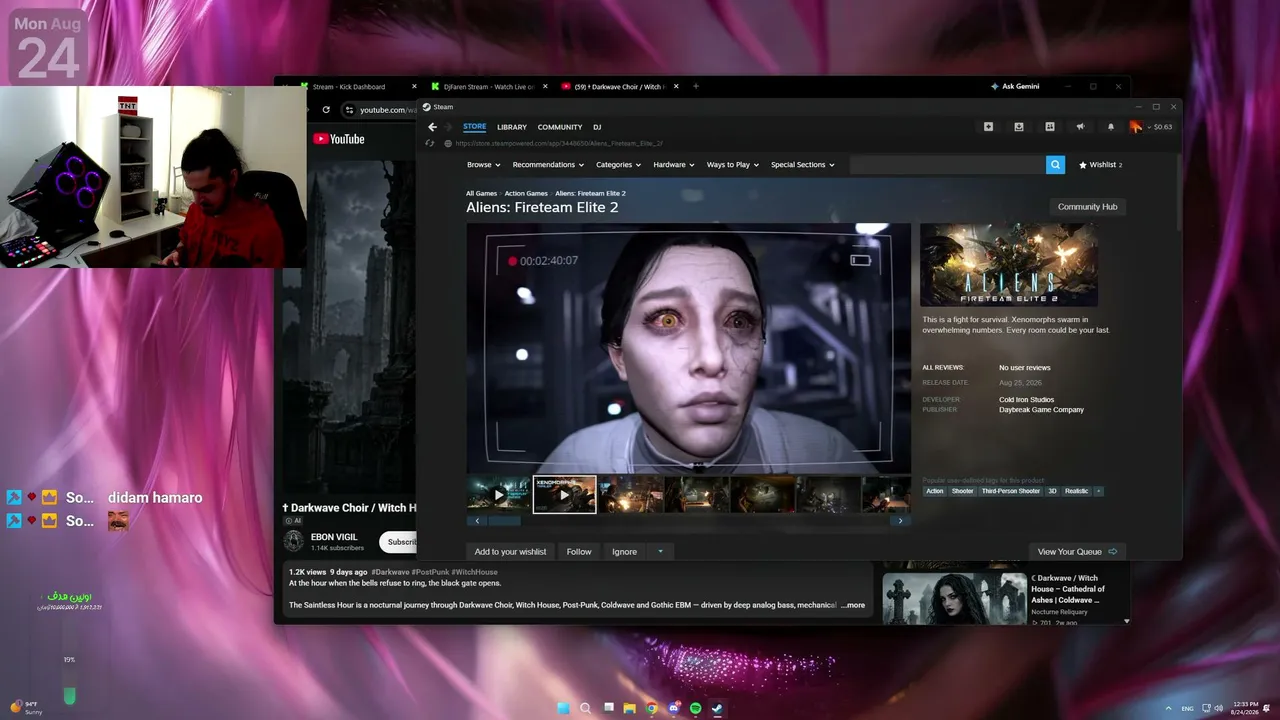
Task: Reload the YouTube page in Chrome
Action: (x=326, y=110)
